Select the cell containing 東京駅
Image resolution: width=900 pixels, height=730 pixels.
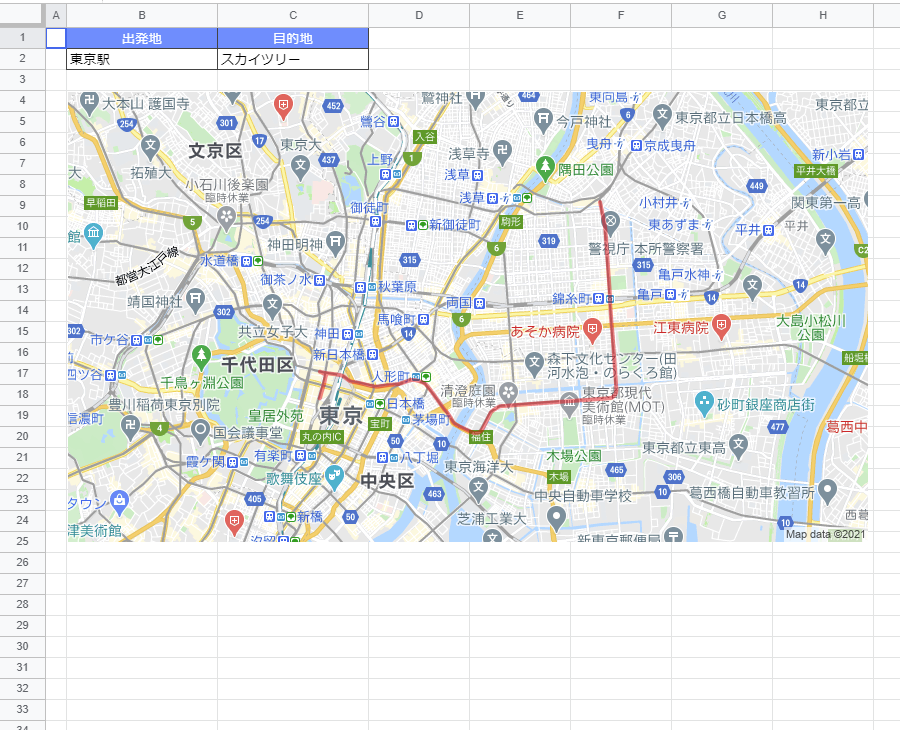142,58
